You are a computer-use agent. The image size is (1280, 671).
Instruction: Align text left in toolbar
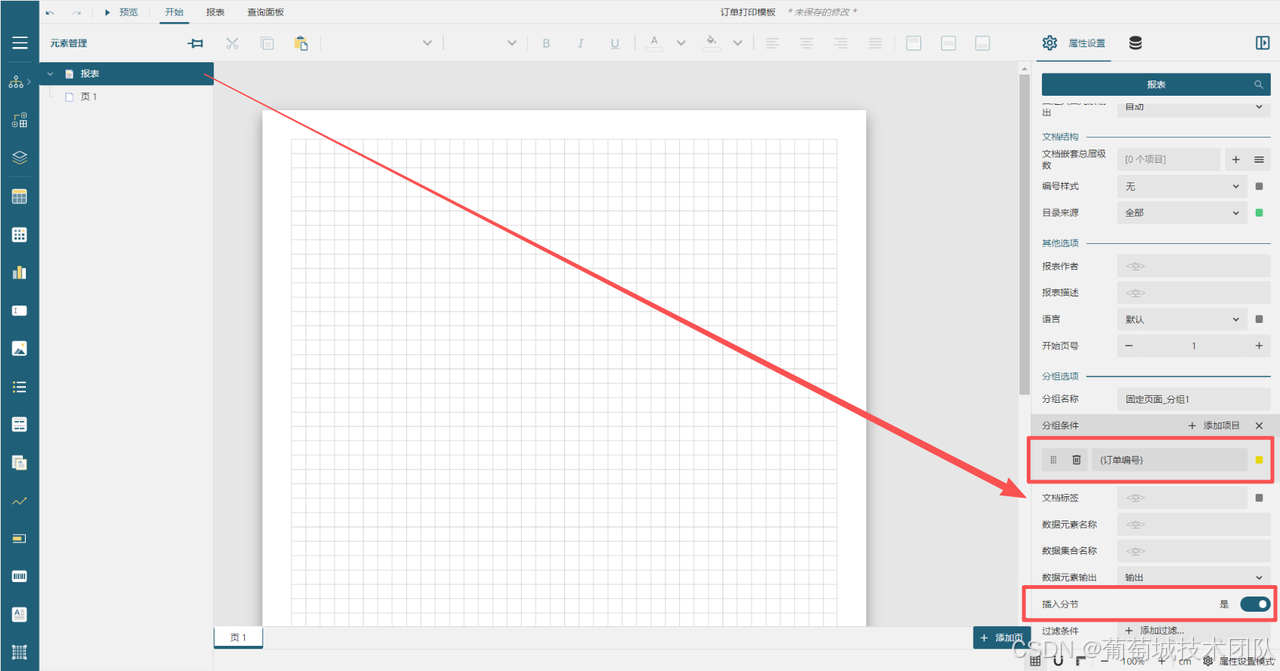[772, 43]
